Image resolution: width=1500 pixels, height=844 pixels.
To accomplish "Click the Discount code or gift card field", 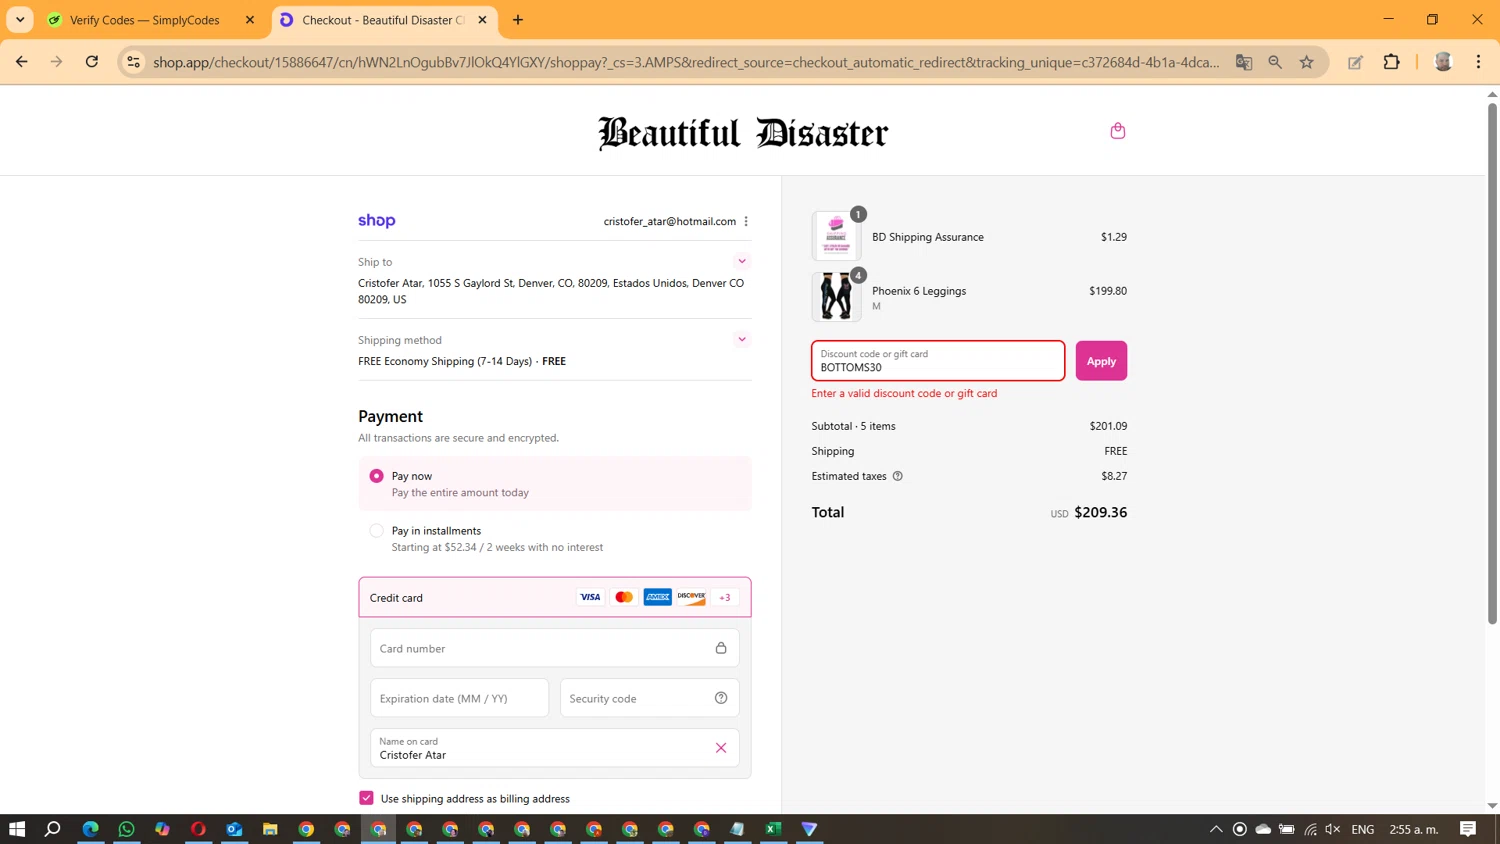I will click(938, 361).
